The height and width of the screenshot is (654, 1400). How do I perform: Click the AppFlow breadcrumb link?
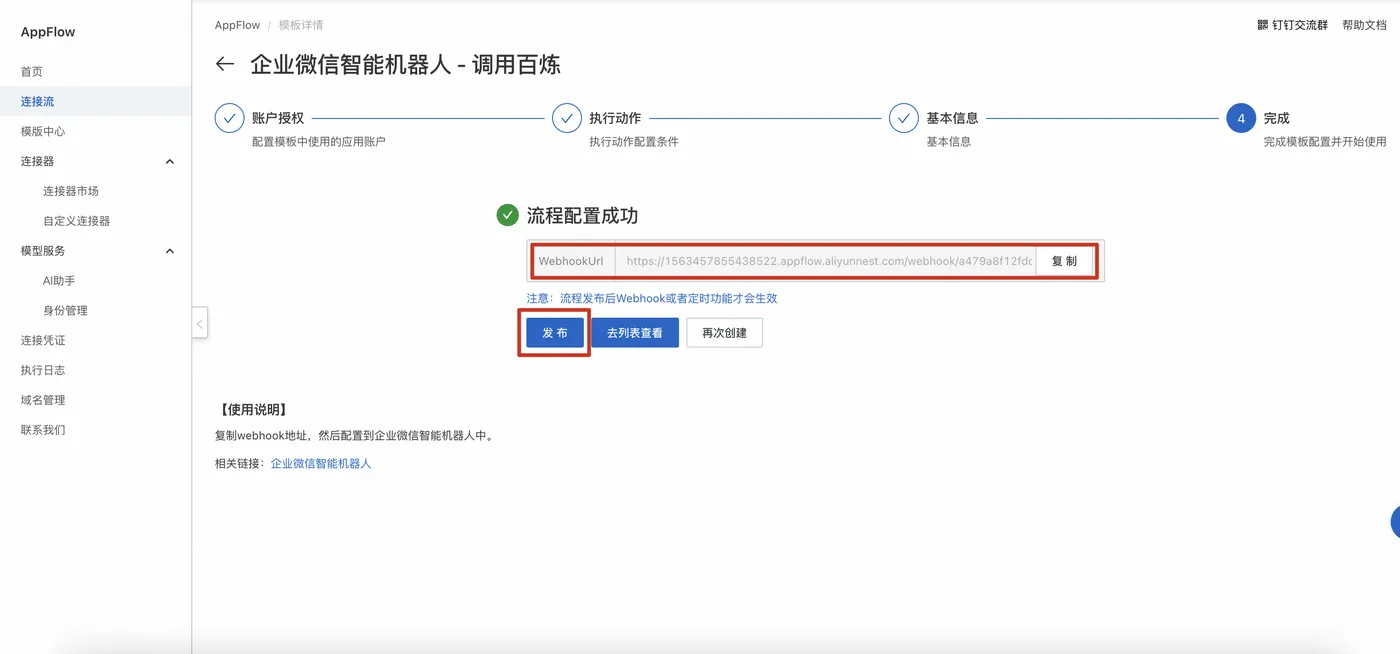[237, 25]
